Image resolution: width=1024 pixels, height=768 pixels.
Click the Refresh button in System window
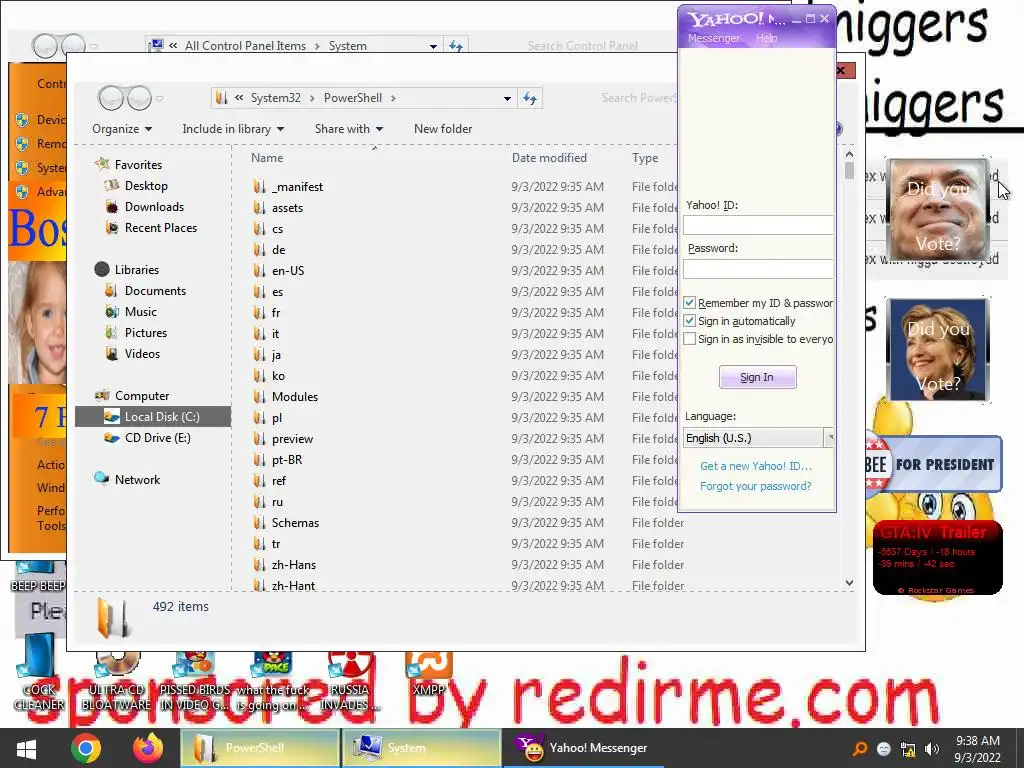[456, 46]
